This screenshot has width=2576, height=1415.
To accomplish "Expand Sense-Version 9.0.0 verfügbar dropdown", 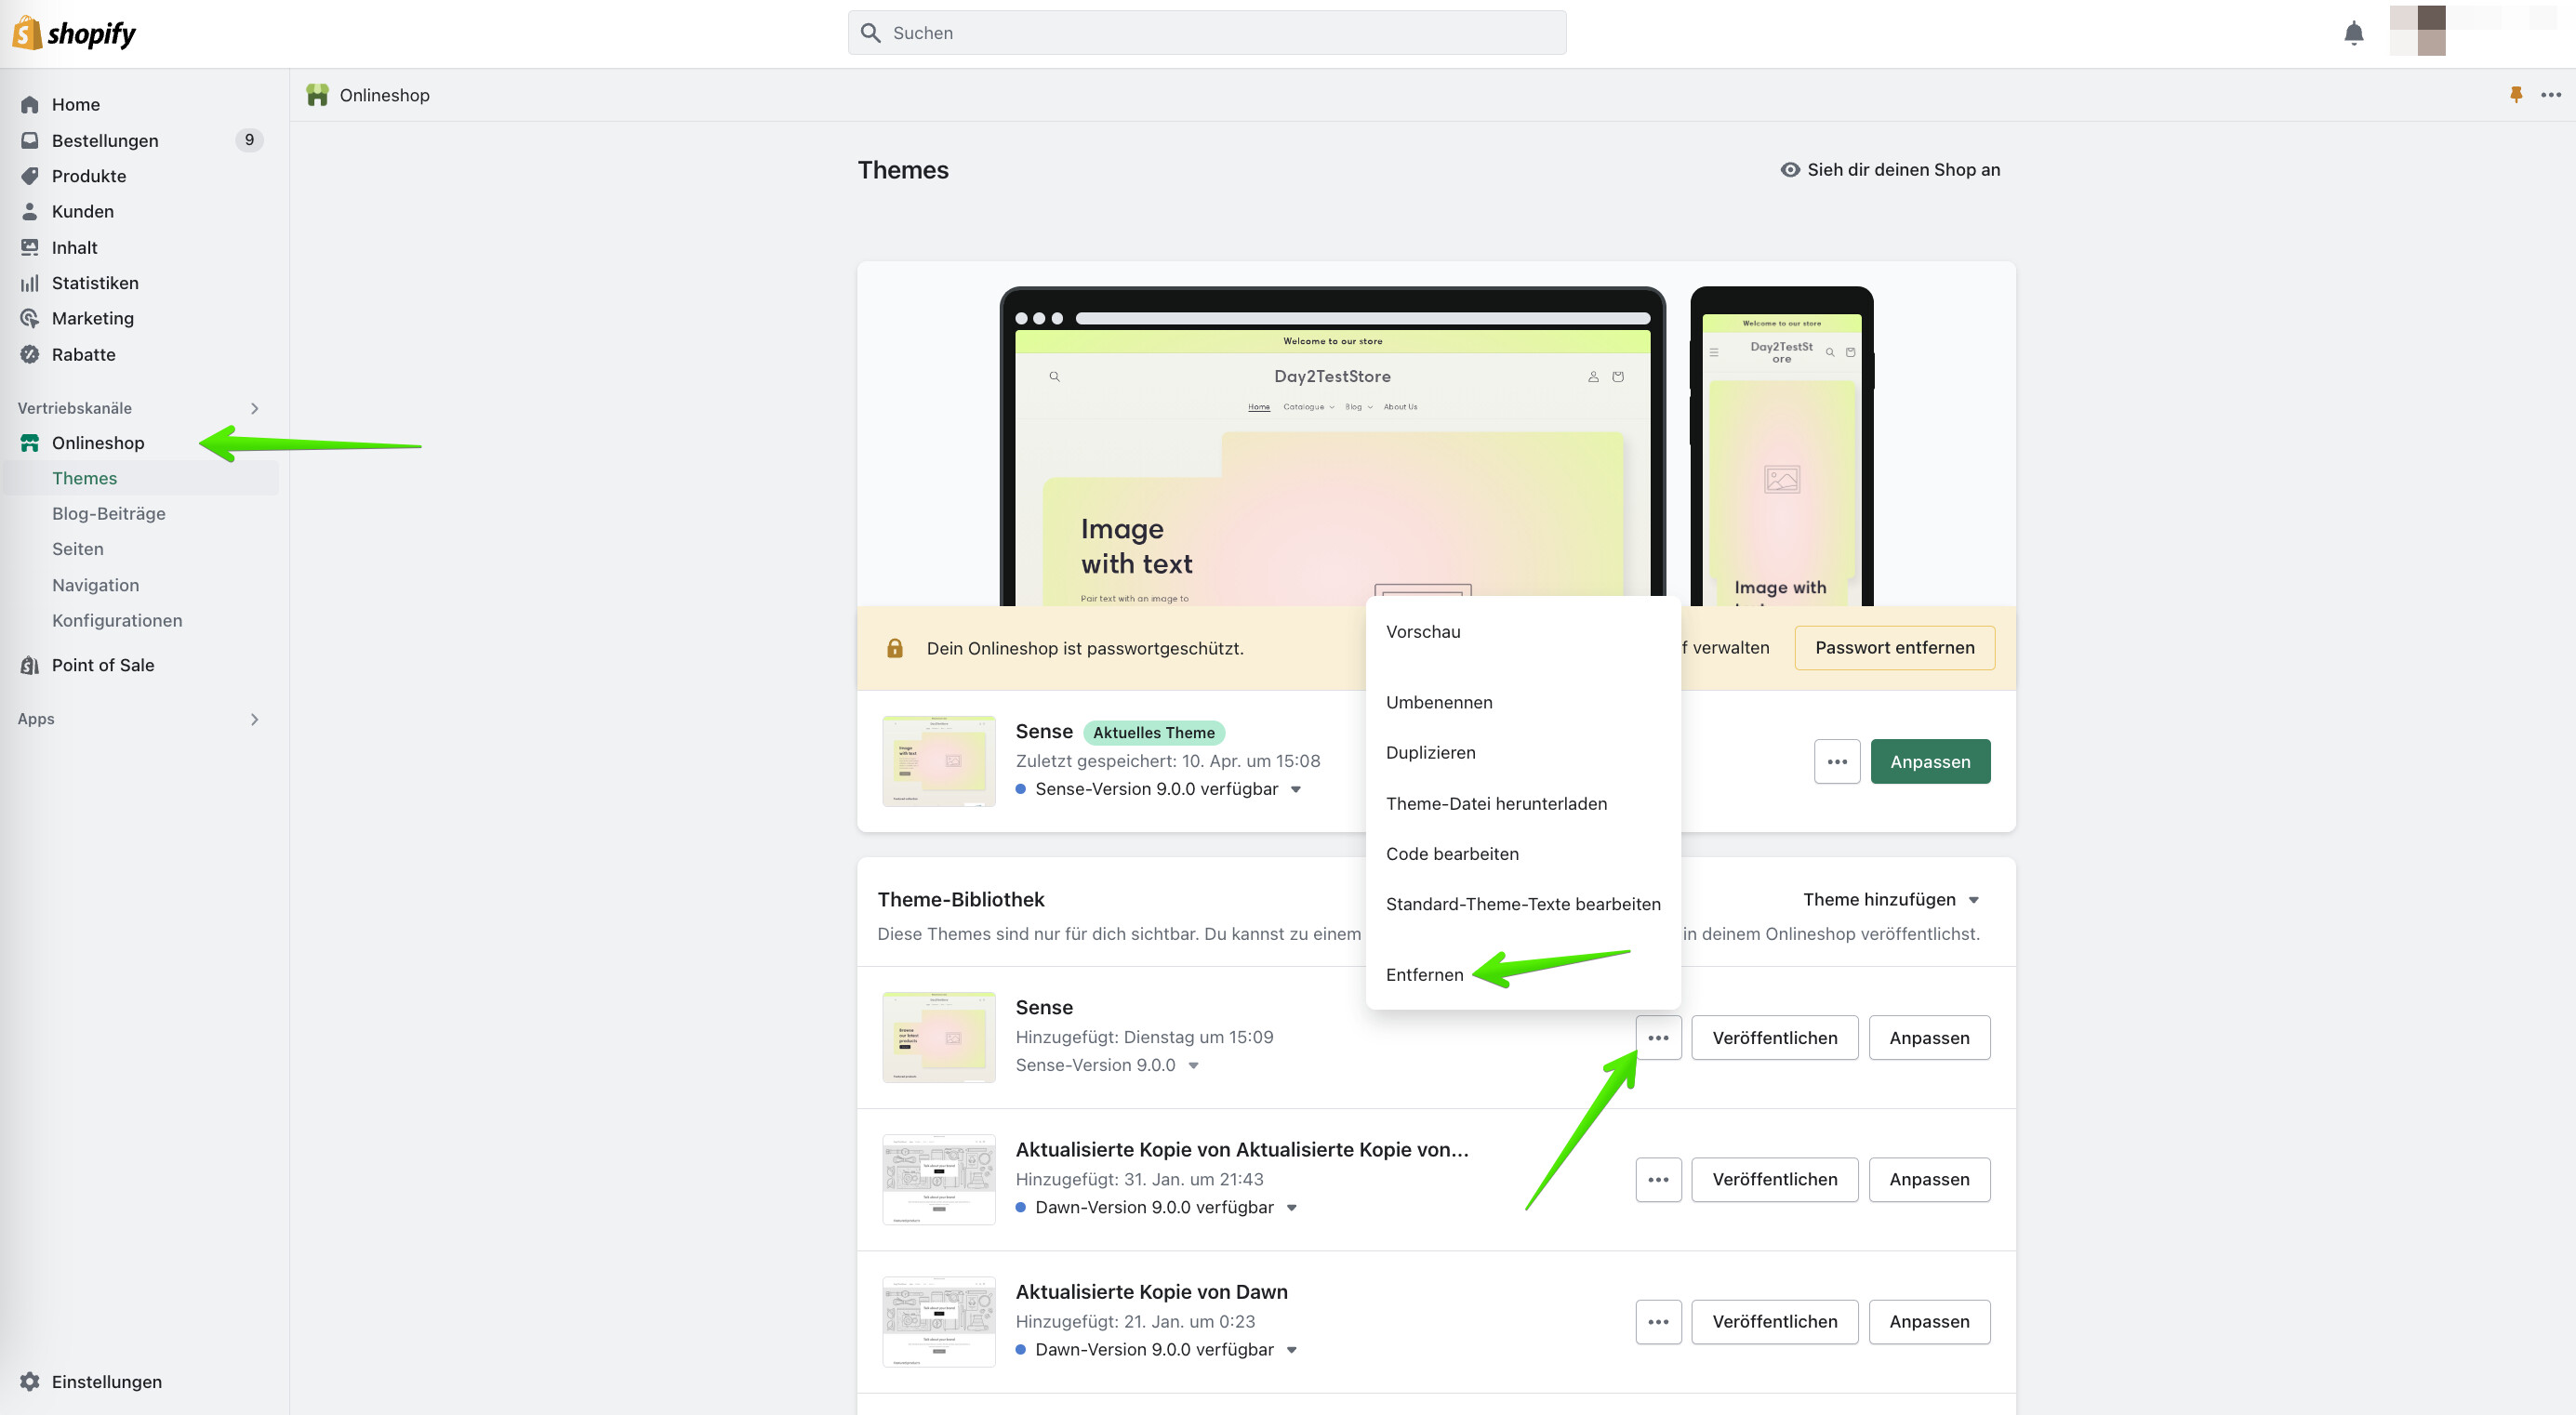I will 1296,789.
